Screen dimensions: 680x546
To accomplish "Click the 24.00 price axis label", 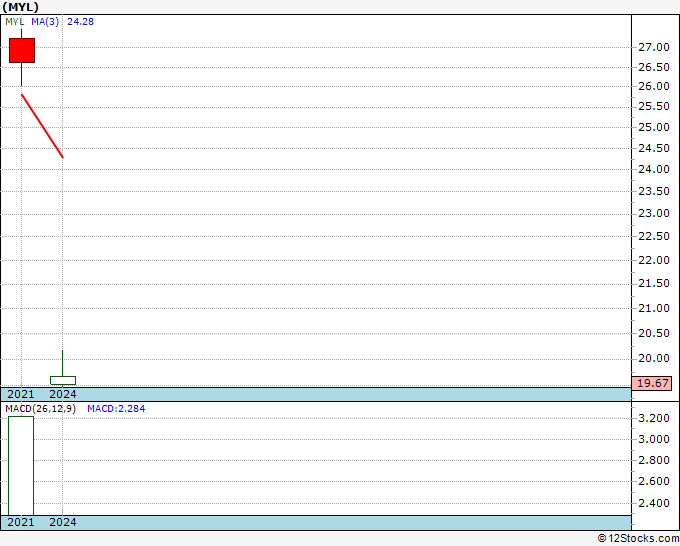I will [654, 169].
